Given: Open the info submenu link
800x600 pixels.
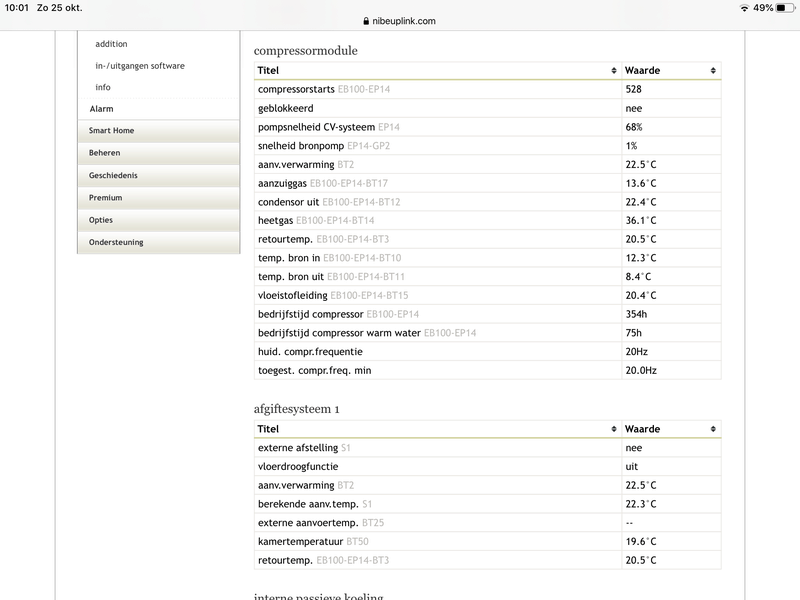Looking at the screenshot, I should pos(103,88).
